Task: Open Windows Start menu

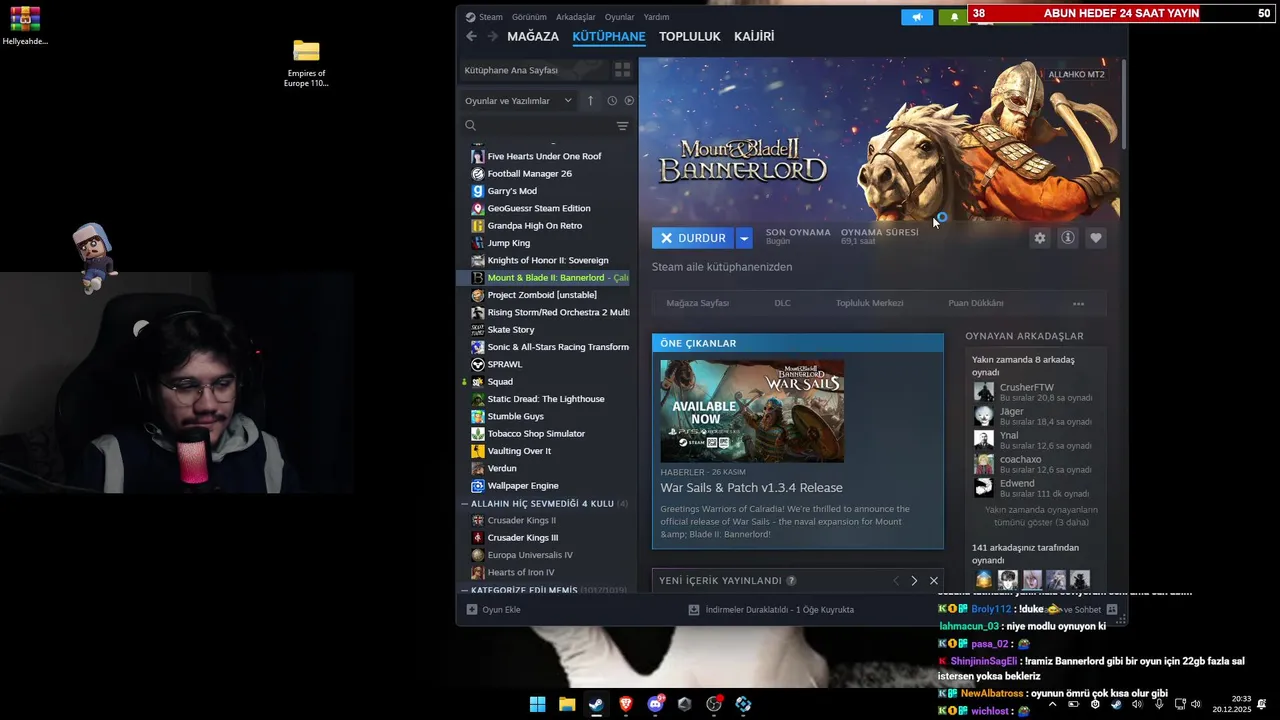Action: pyautogui.click(x=538, y=704)
